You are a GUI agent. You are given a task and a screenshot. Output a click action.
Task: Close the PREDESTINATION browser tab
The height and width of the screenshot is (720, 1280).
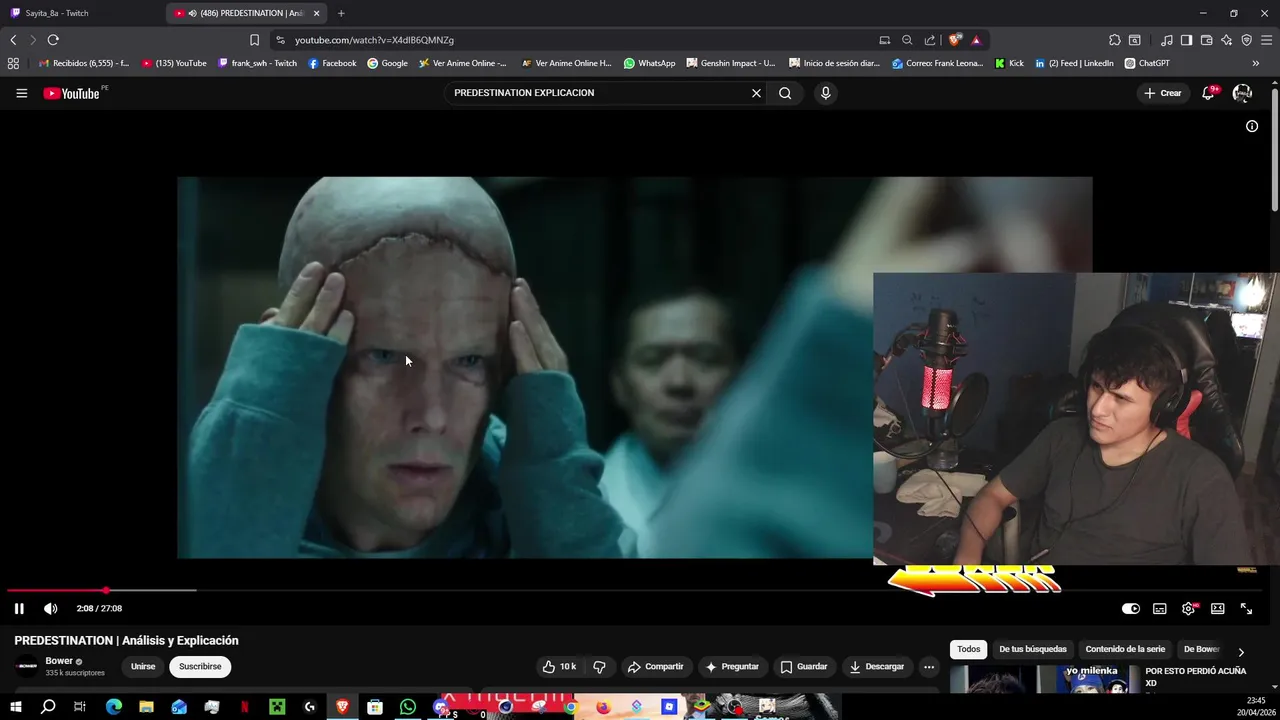[317, 13]
